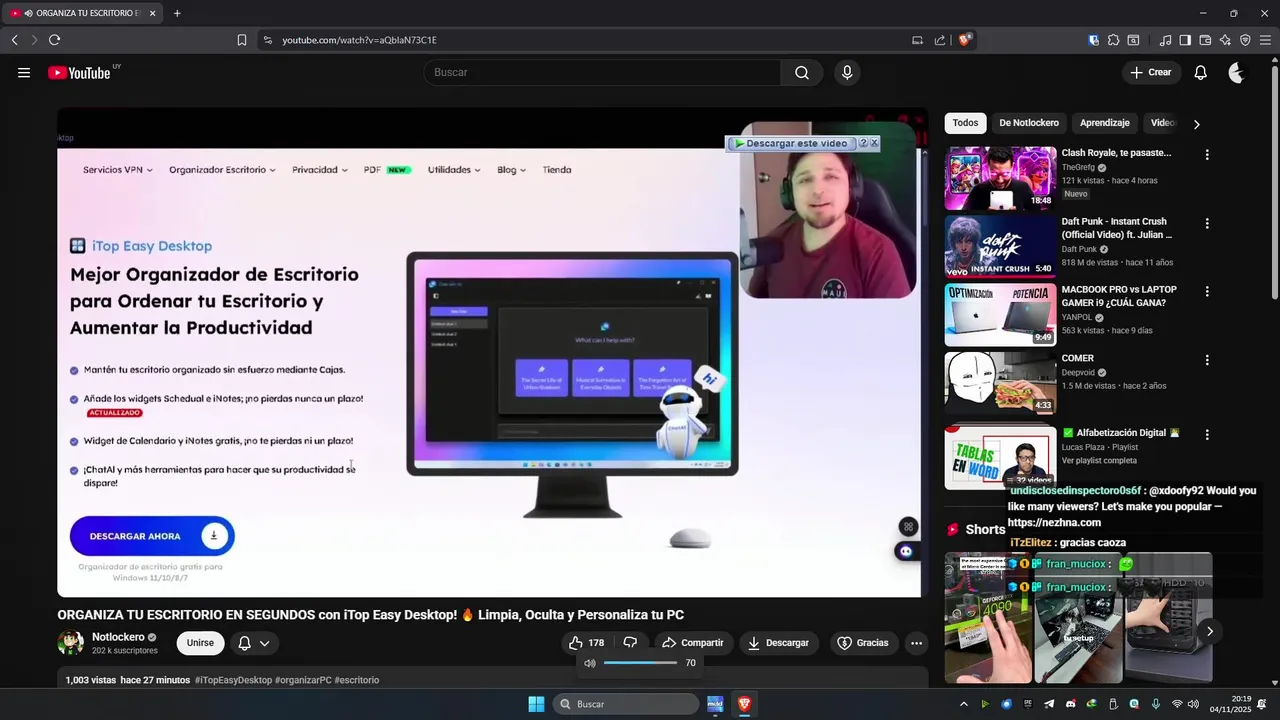Open help on the download overlay
The height and width of the screenshot is (720, 1280).
click(x=863, y=143)
